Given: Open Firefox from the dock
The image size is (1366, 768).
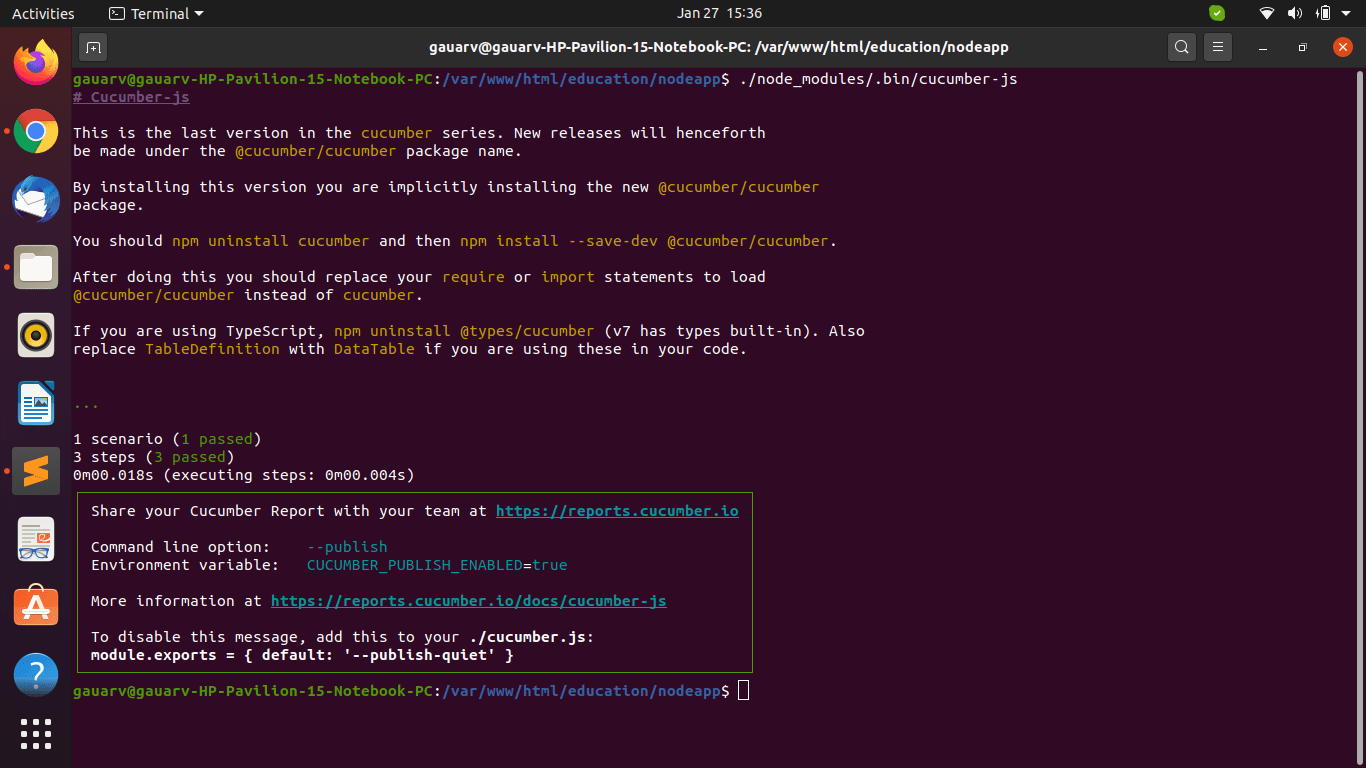Looking at the screenshot, I should 36,62.
